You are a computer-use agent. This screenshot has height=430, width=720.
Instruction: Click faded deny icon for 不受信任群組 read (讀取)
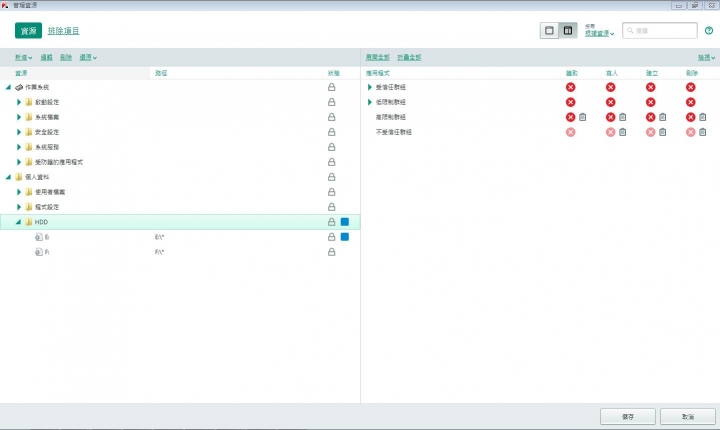pos(570,132)
